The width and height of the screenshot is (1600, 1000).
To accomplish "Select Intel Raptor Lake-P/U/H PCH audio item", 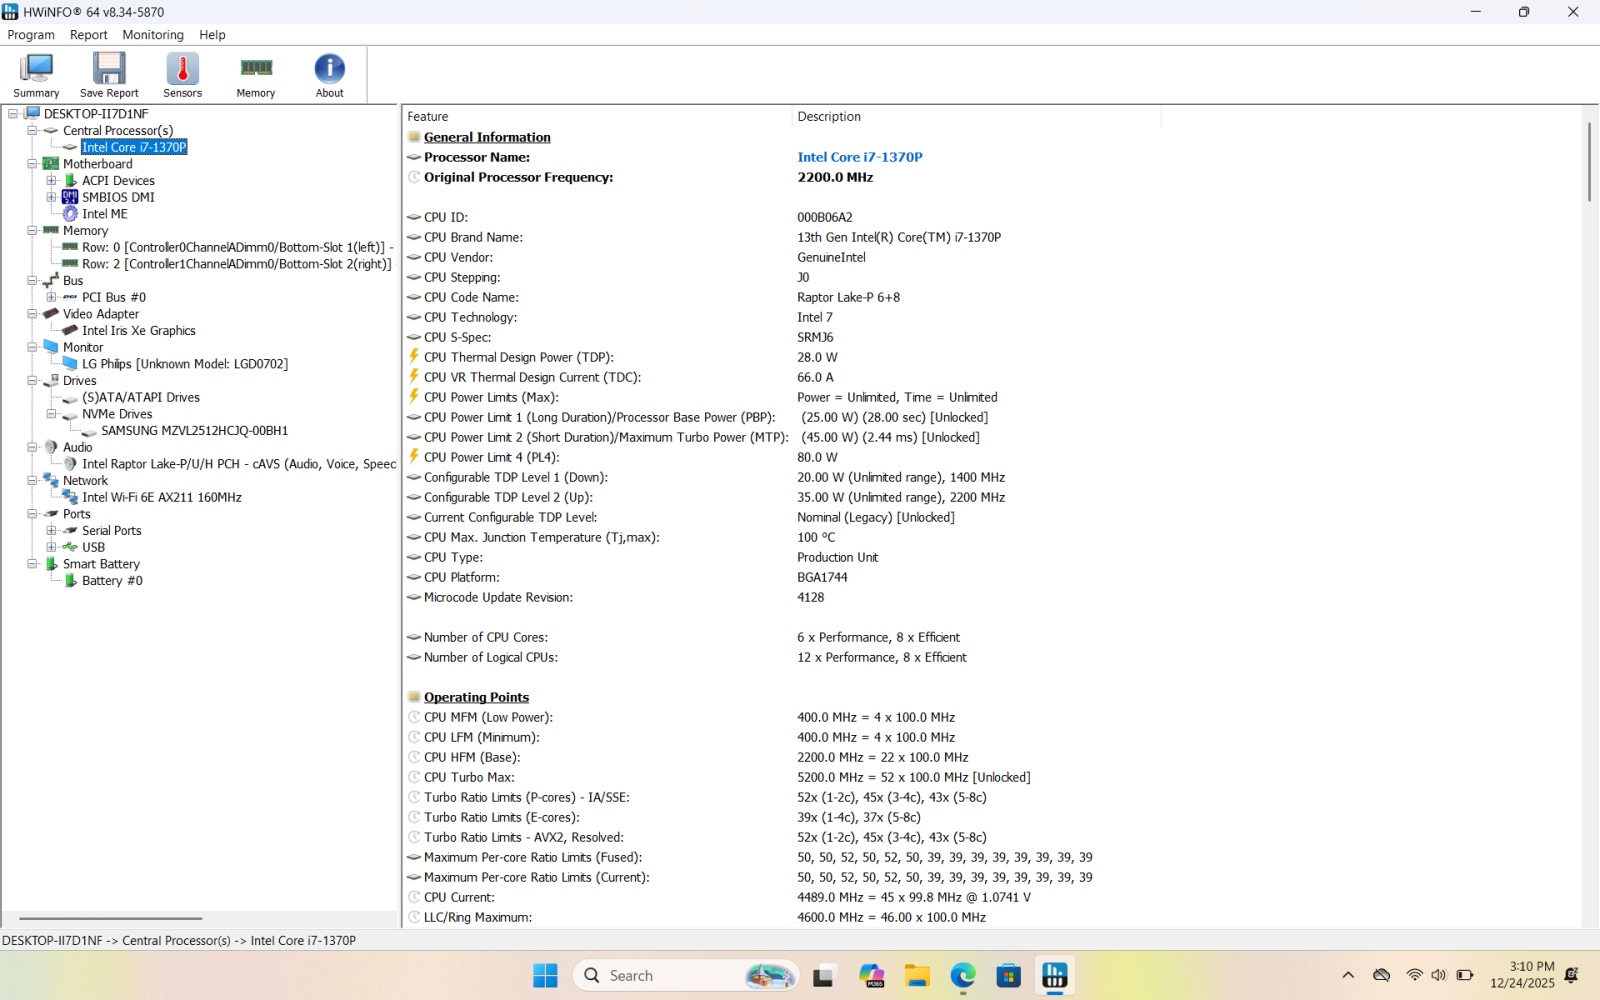I will 239,464.
